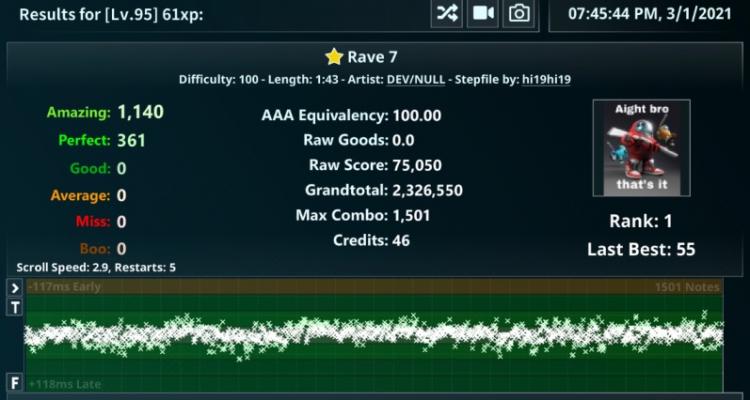
Task: Click the Results for [Lv.95] 61xp header
Action: coord(111,14)
